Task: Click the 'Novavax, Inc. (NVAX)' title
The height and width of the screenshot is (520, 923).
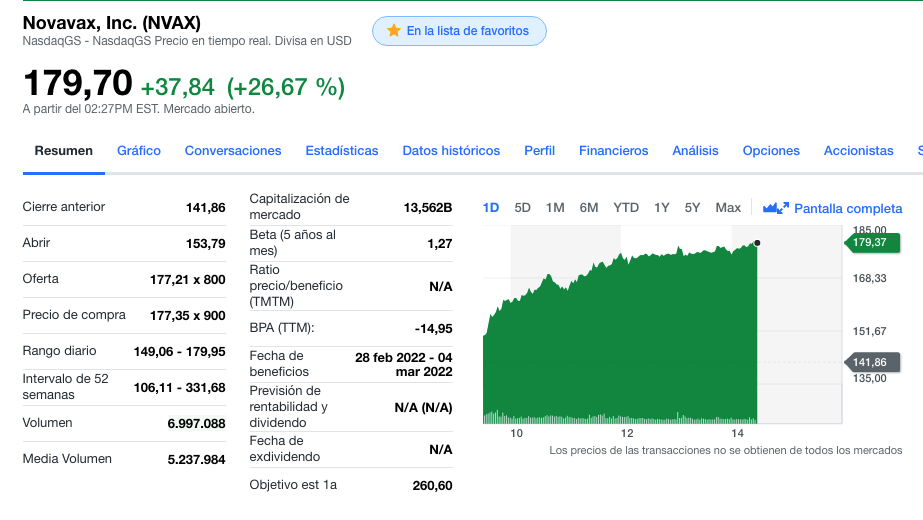Action: pos(112,23)
